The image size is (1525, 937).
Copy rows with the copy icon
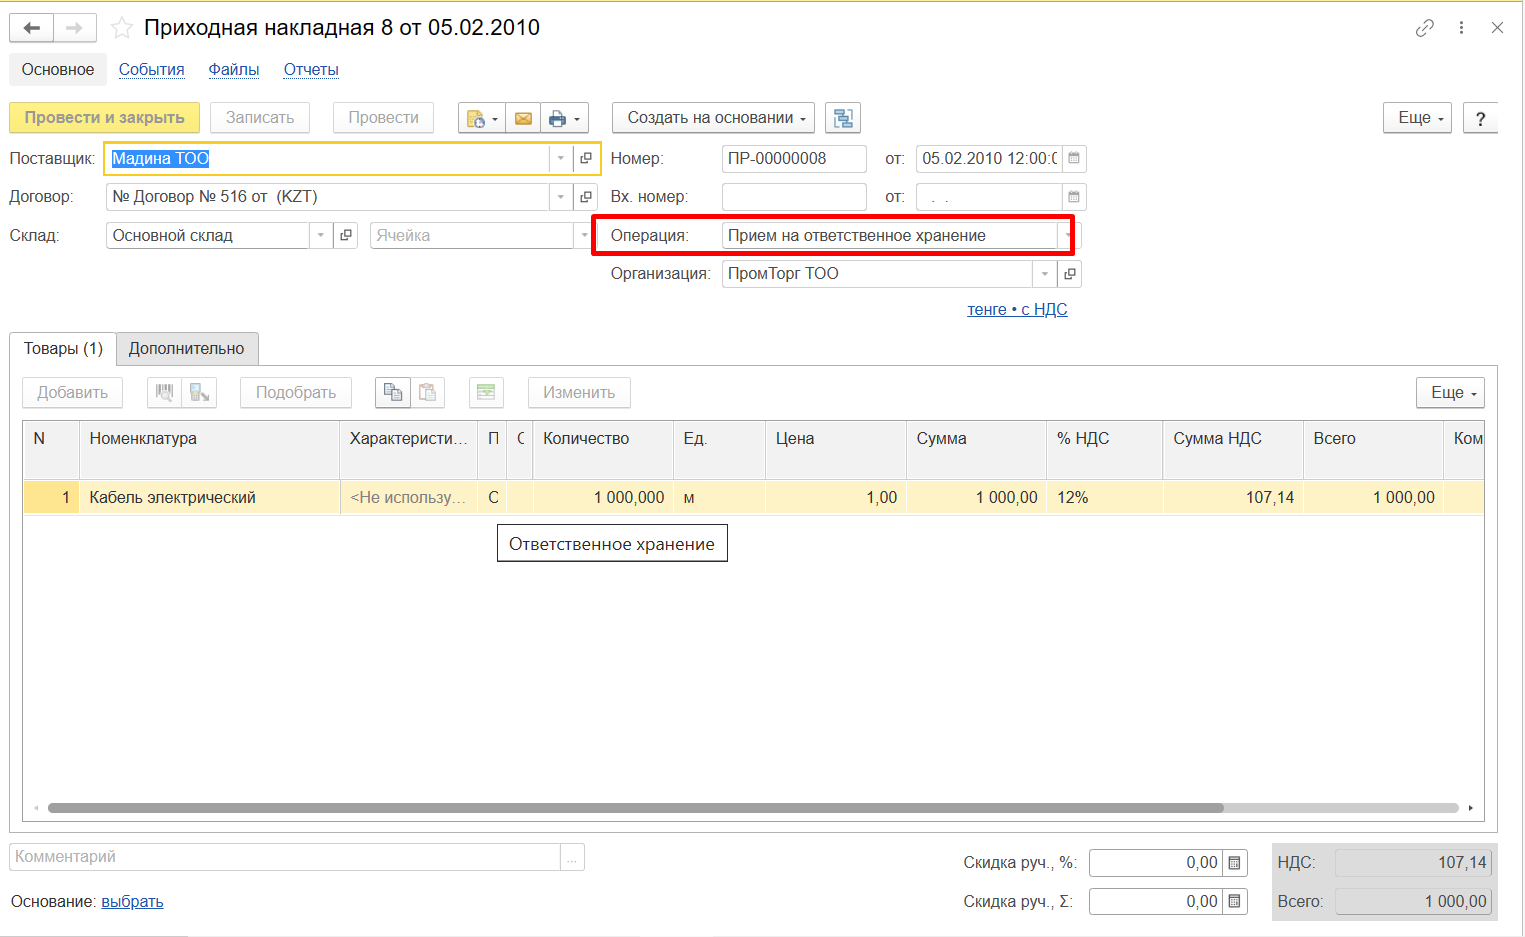(x=393, y=392)
